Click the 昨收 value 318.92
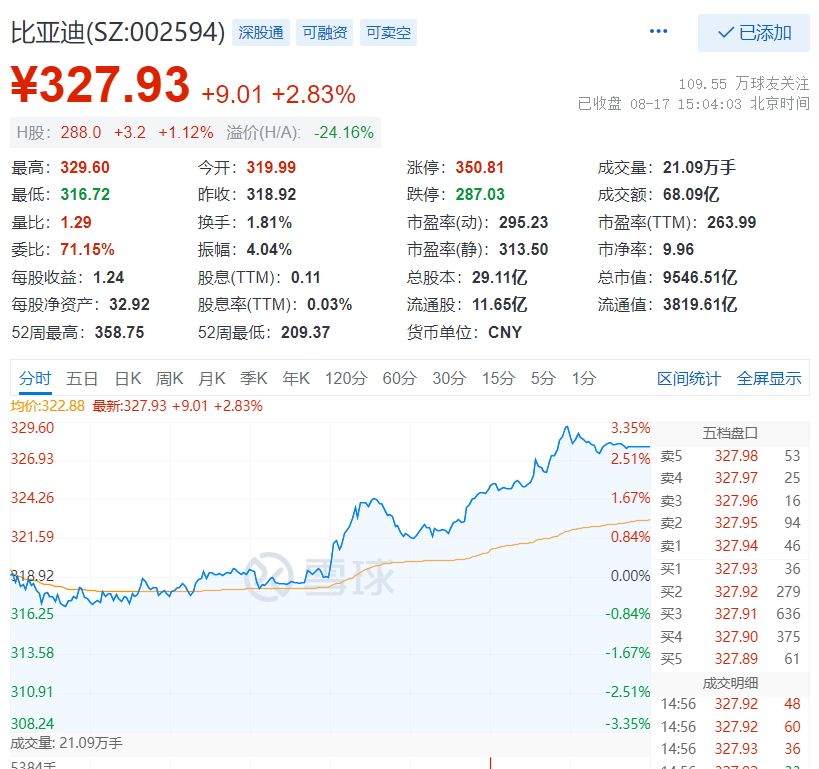The image size is (819, 769). click(271, 195)
